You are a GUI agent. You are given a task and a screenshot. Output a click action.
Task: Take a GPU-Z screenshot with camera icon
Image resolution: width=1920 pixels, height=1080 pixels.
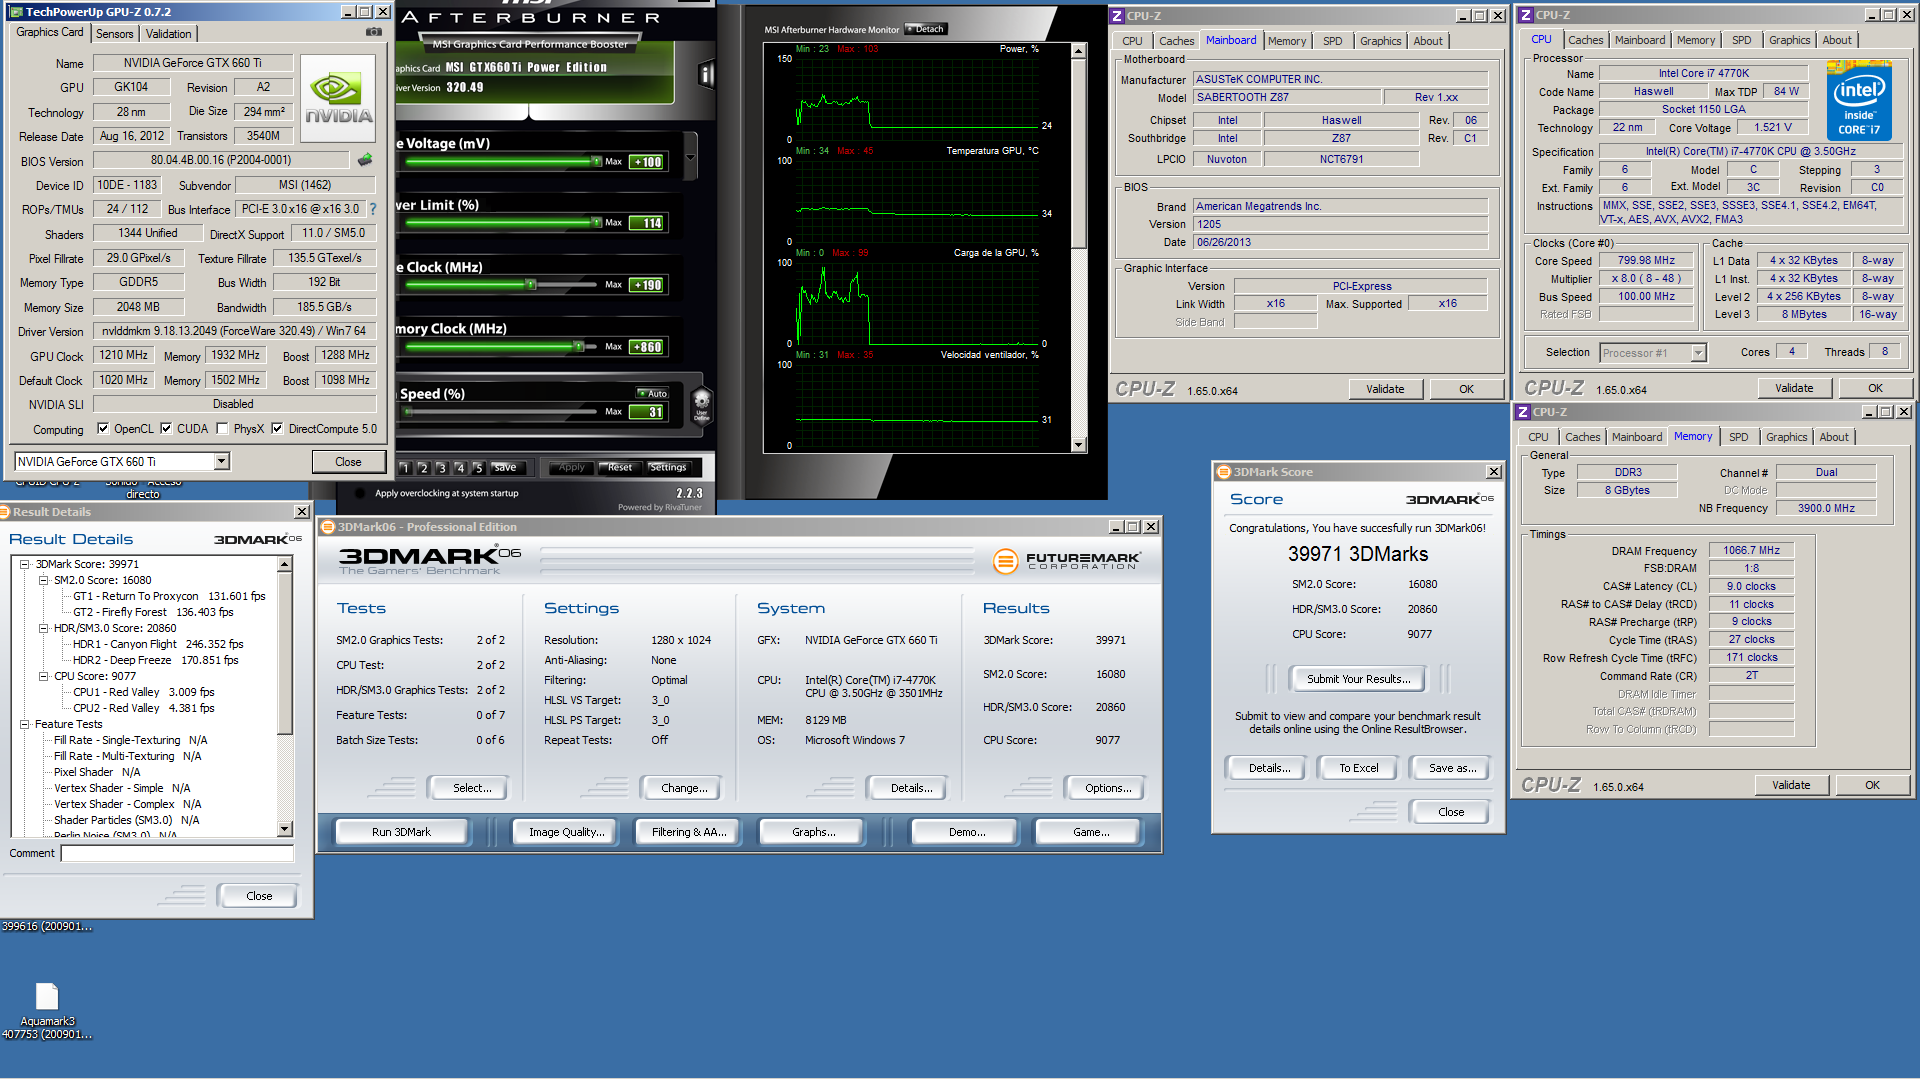coord(374,32)
